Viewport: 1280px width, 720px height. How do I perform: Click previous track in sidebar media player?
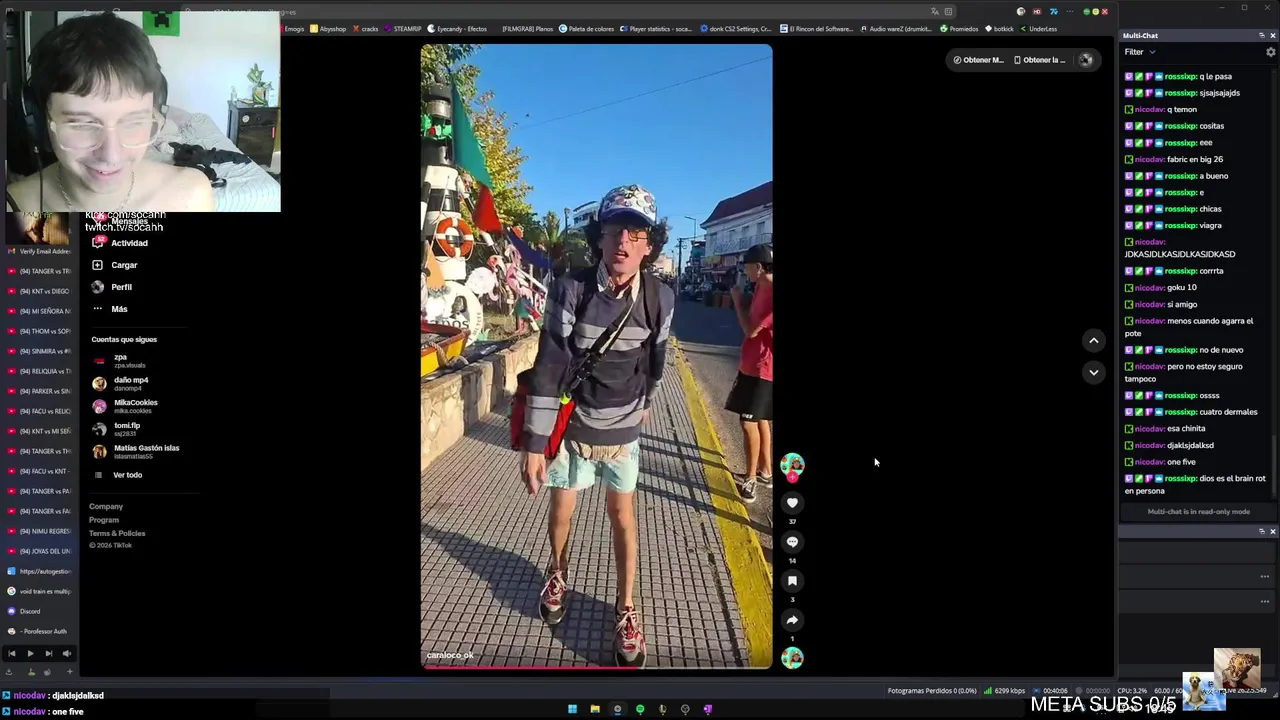(x=11, y=653)
